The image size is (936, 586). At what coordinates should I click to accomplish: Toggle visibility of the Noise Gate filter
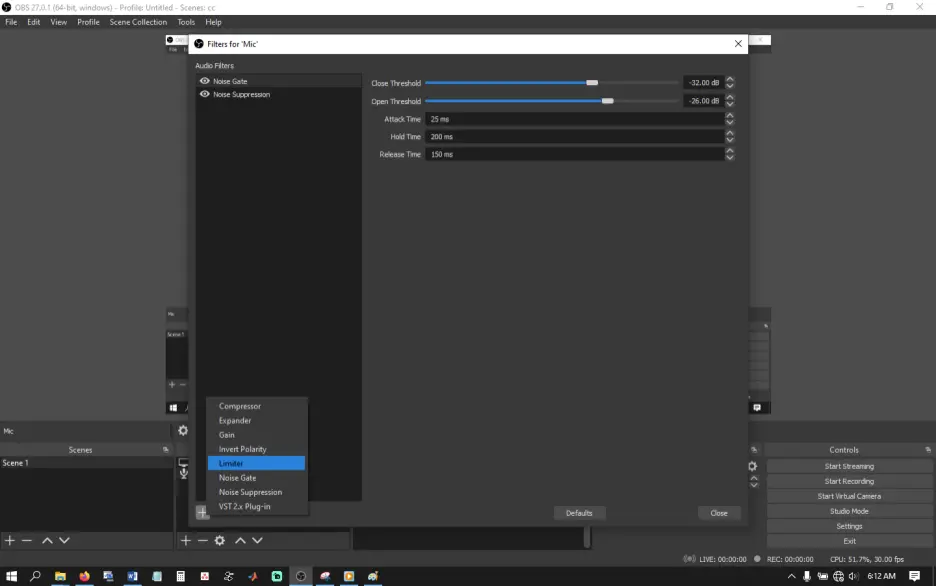[203, 81]
